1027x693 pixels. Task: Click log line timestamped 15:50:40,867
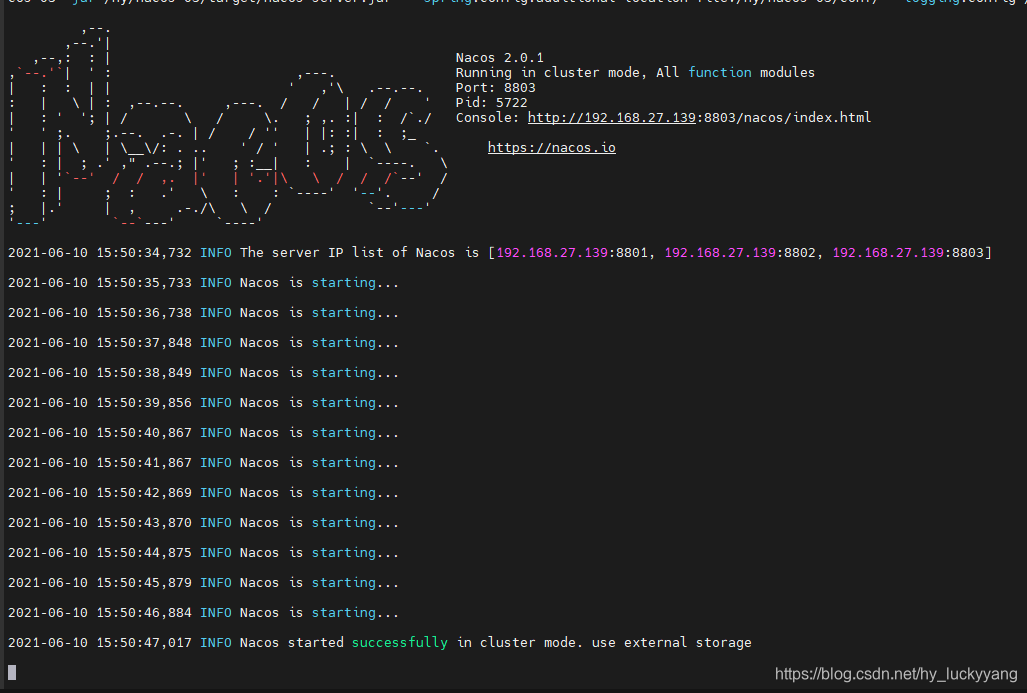point(203,433)
